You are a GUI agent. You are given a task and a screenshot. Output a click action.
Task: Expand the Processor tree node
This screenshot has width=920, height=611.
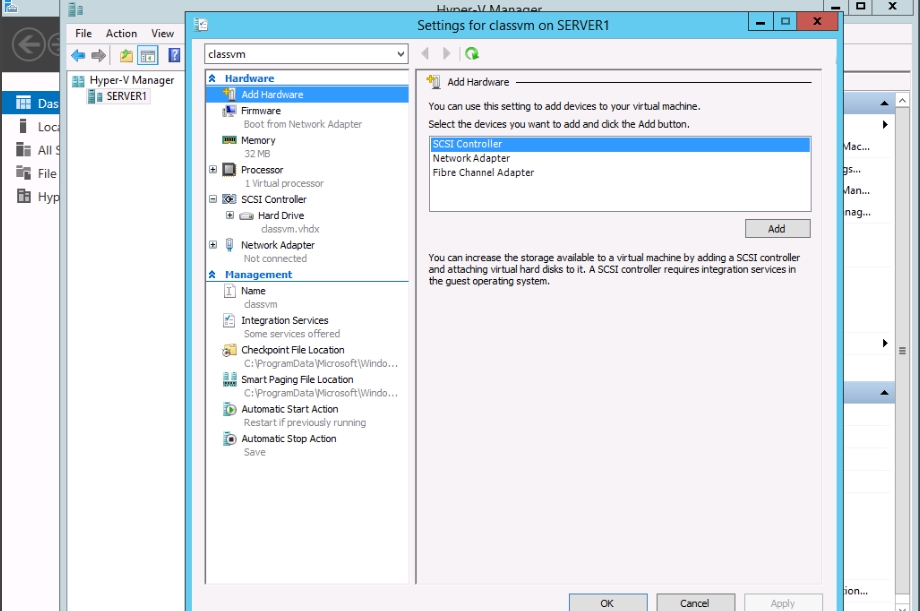[x=213, y=170]
